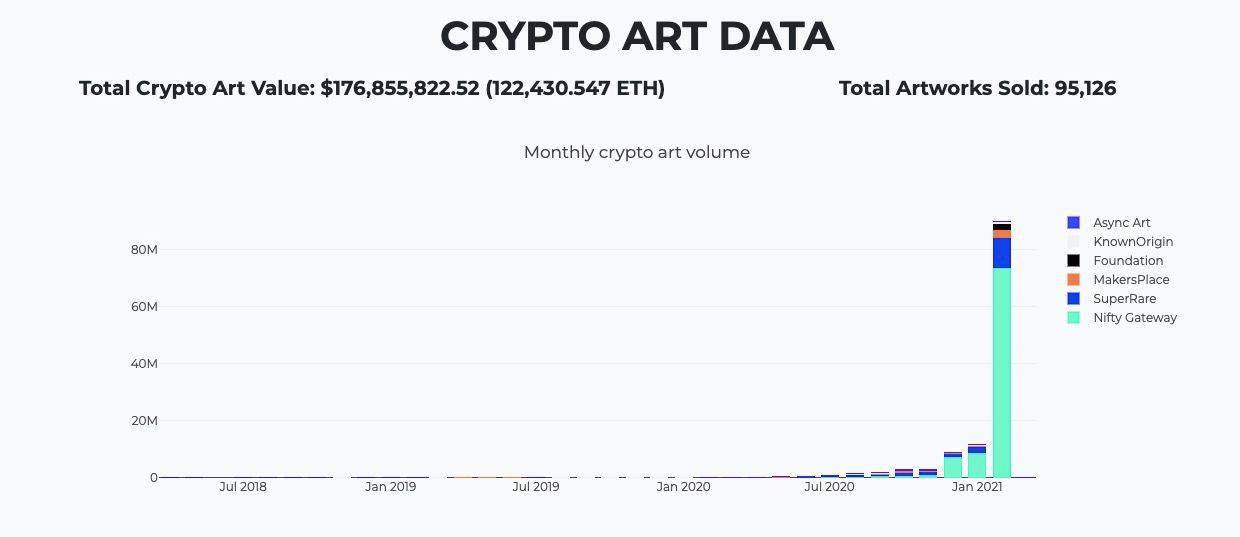The height and width of the screenshot is (537, 1240).
Task: Click the Jul 2020 x-axis label
Action: (829, 487)
